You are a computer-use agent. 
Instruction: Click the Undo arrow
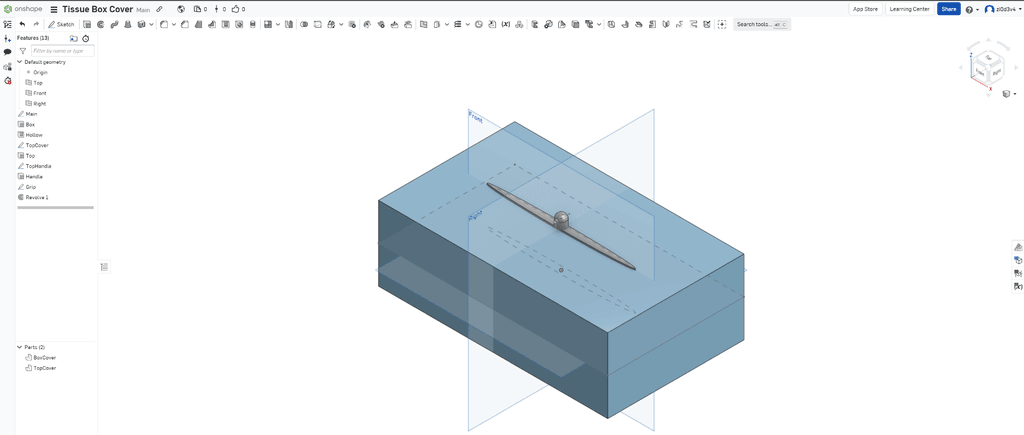(x=22, y=24)
